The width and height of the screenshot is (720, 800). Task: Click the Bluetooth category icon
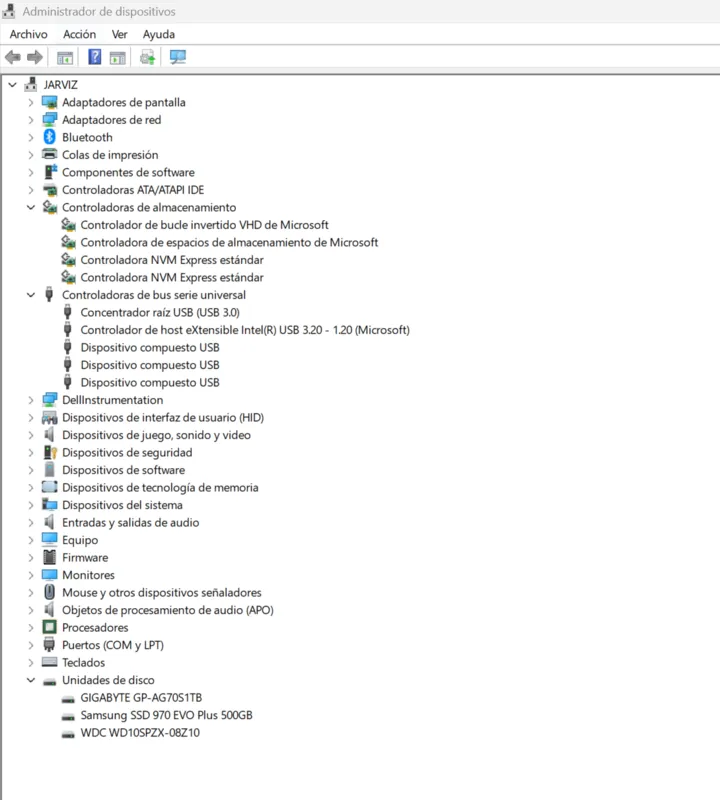[x=49, y=137]
